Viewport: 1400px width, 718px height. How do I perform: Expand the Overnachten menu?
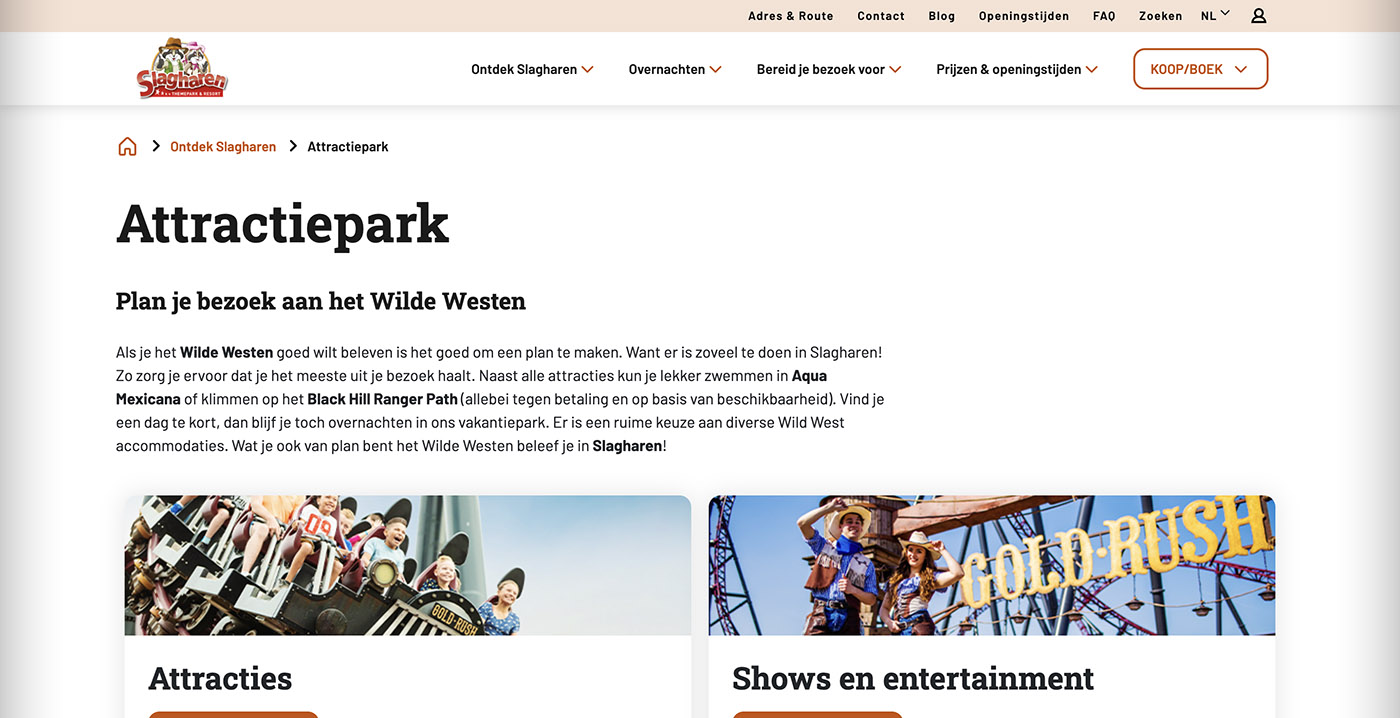tap(675, 70)
